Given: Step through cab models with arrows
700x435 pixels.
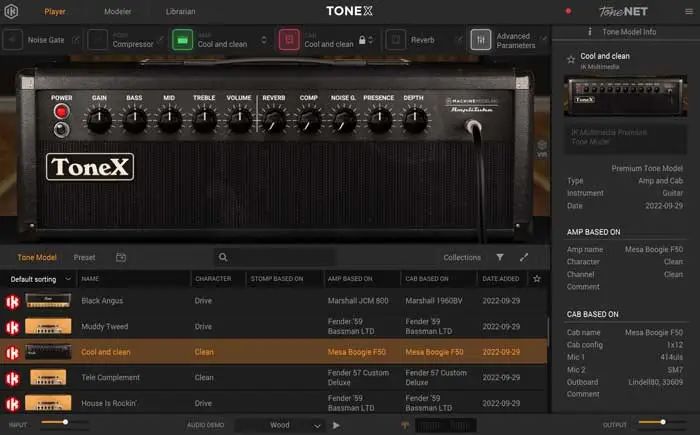Looking at the screenshot, I should pos(371,40).
